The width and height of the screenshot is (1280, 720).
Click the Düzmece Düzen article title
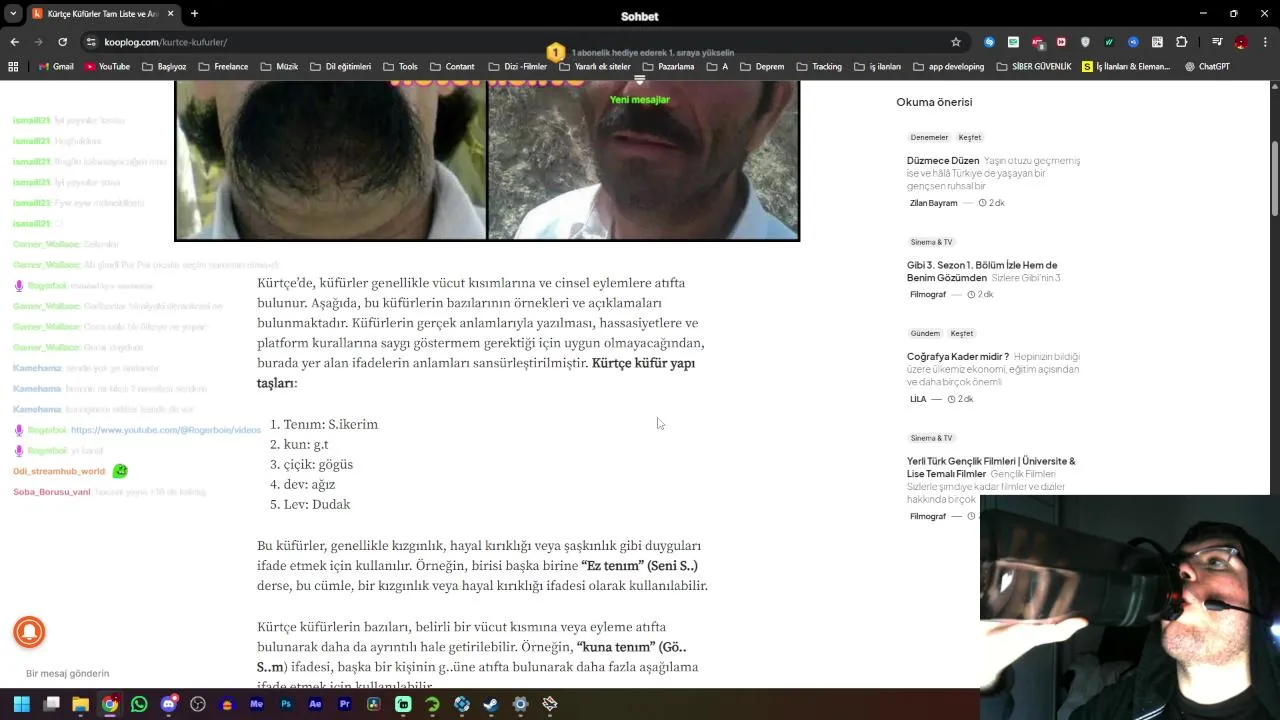tap(943, 160)
